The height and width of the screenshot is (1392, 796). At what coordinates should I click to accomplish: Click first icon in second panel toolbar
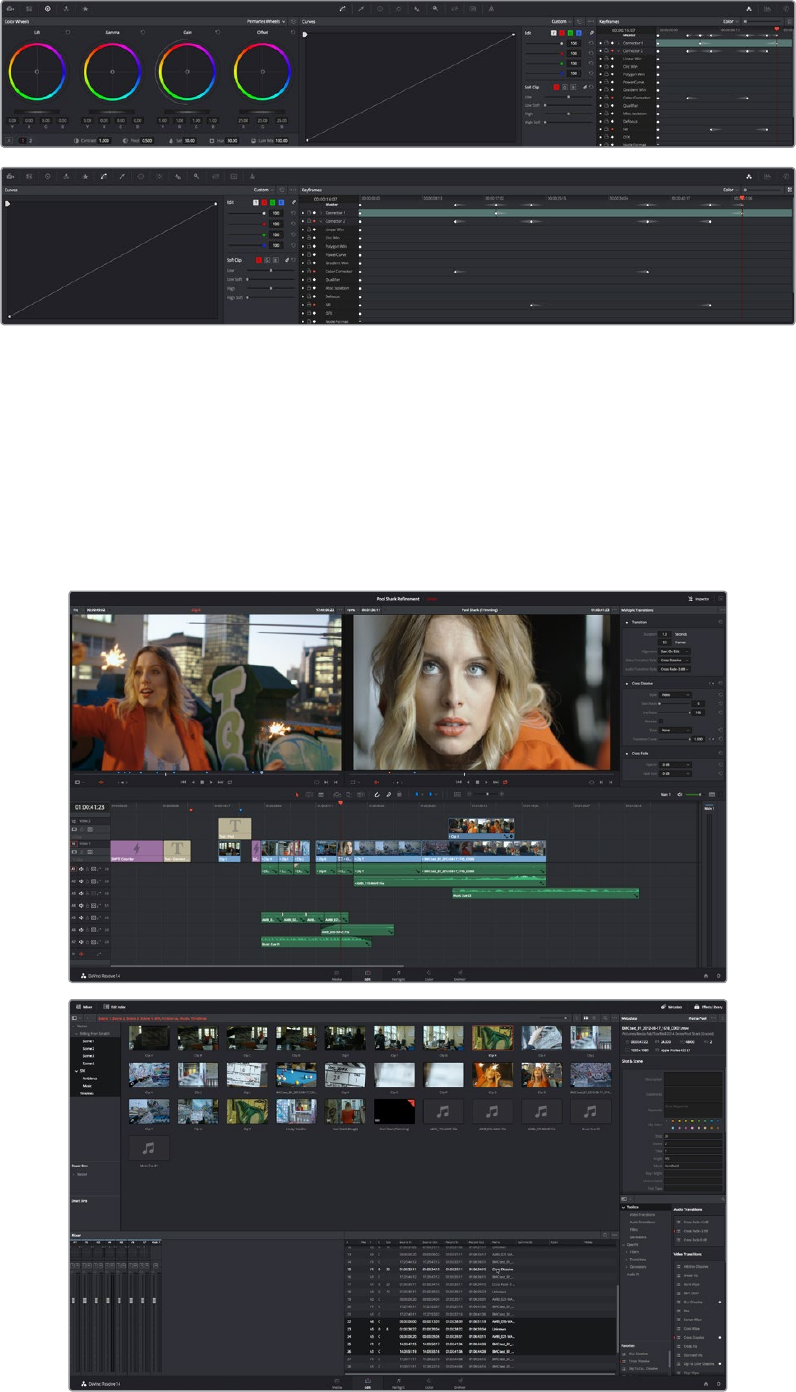pyautogui.click(x=12, y=175)
